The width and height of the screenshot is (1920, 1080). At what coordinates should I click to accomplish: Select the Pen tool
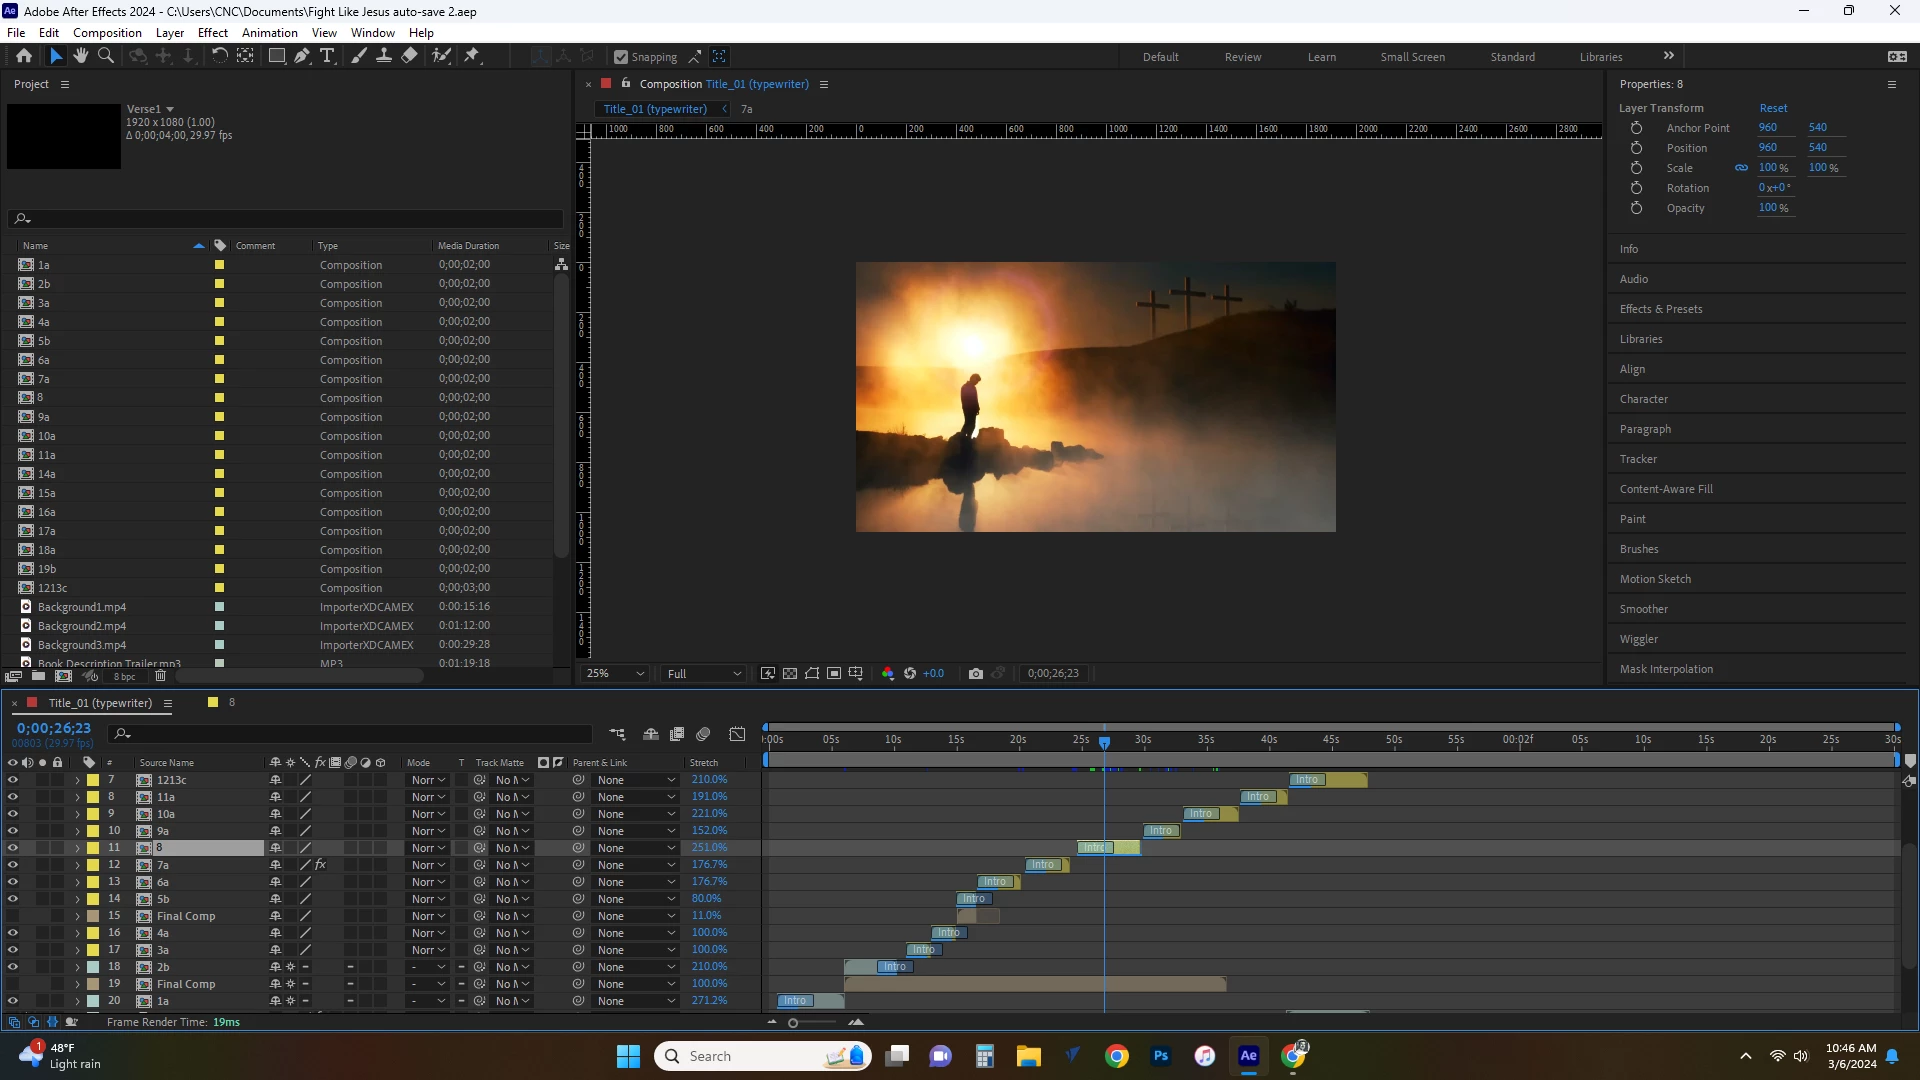pyautogui.click(x=302, y=56)
